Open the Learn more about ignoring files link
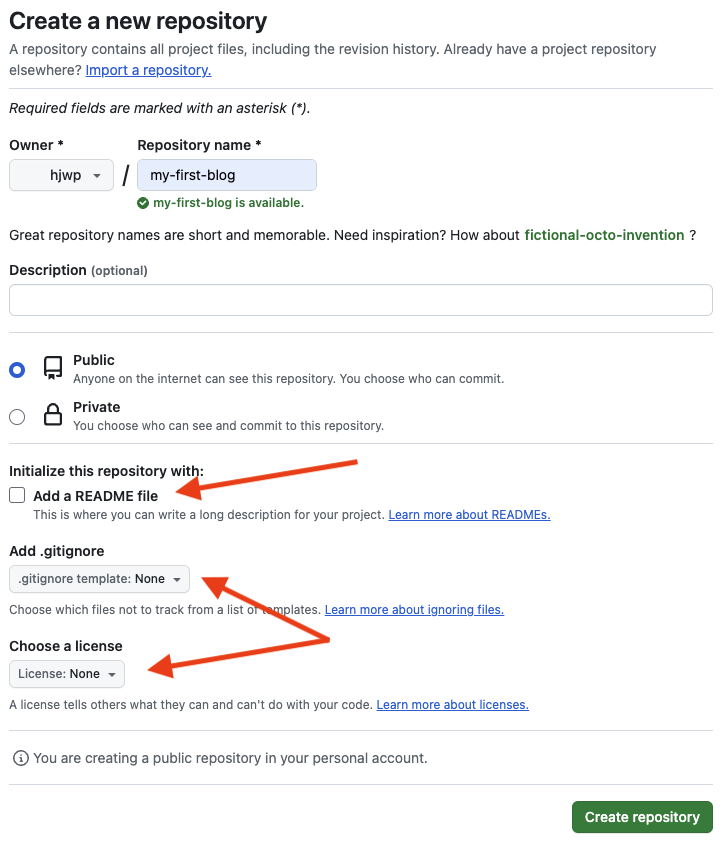 pos(414,609)
